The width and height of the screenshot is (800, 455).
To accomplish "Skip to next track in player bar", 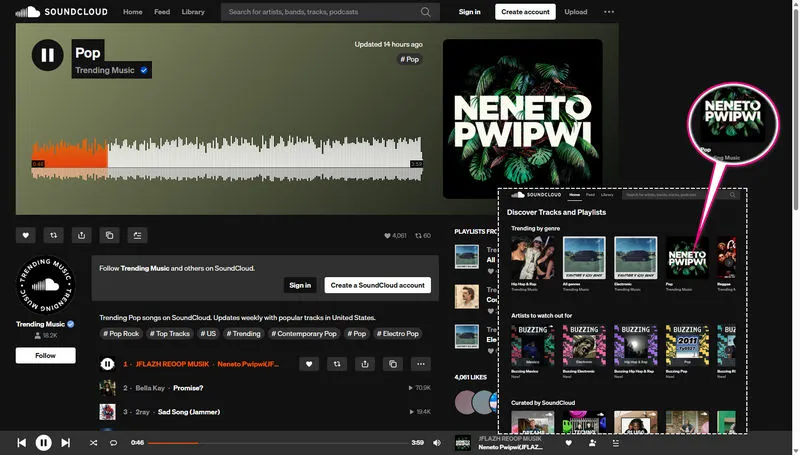I will [66, 443].
